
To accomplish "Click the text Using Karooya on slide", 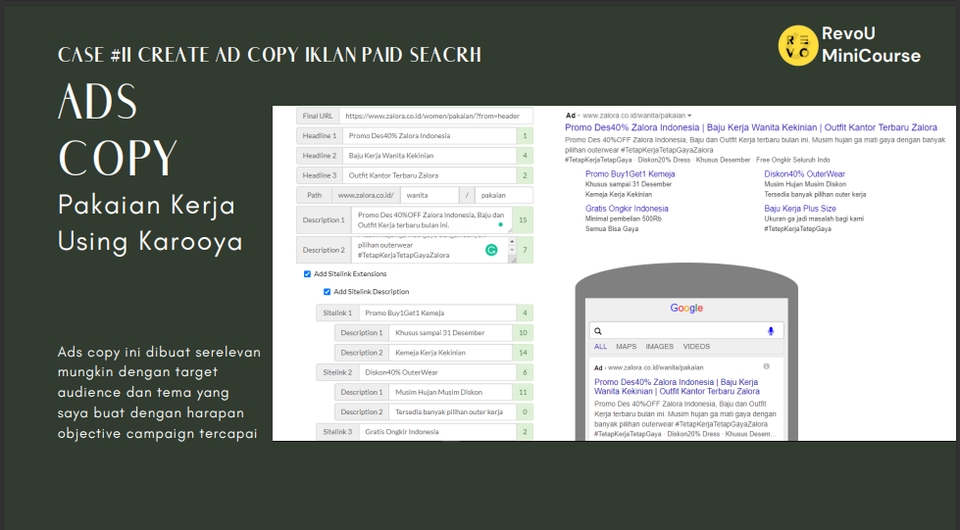I will click(150, 241).
